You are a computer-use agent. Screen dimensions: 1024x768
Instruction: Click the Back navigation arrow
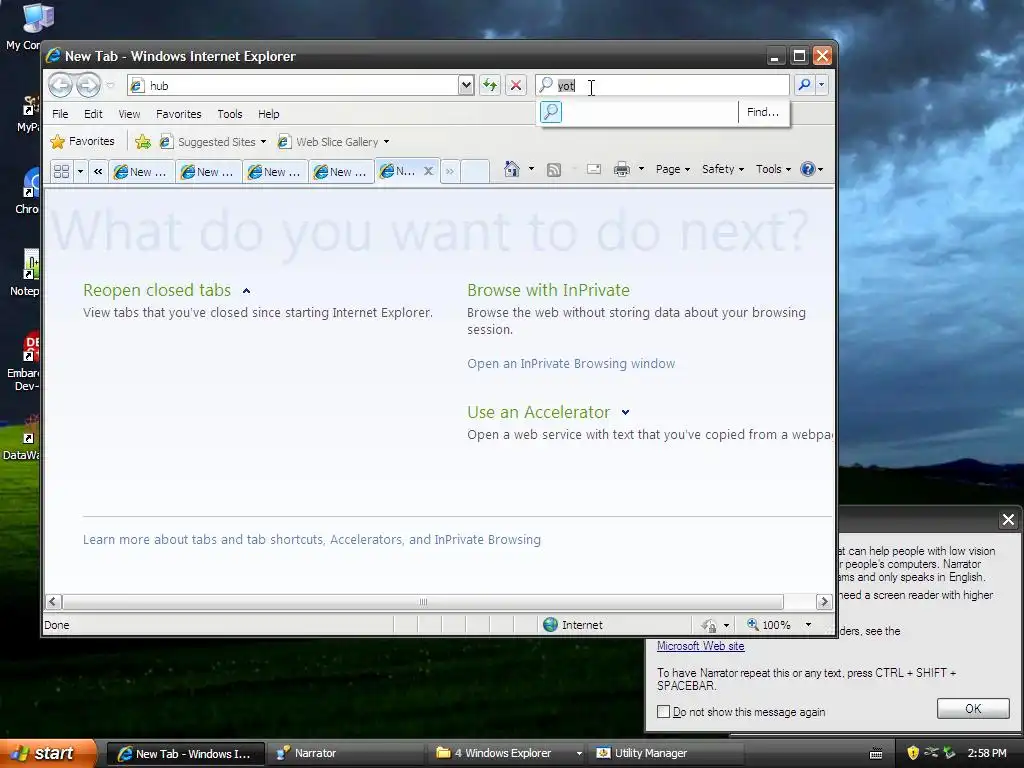(x=60, y=85)
